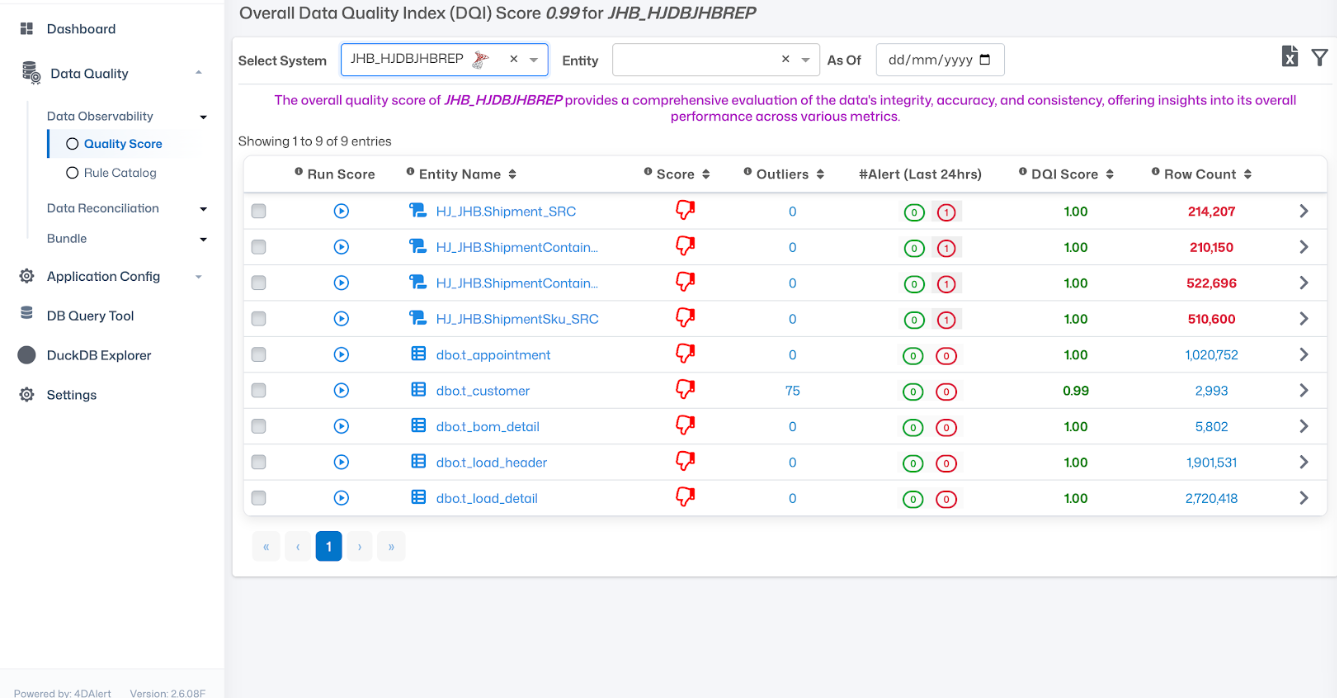This screenshot has width=1337, height=698.
Task: Sort by DQI Score column
Action: (1108, 174)
